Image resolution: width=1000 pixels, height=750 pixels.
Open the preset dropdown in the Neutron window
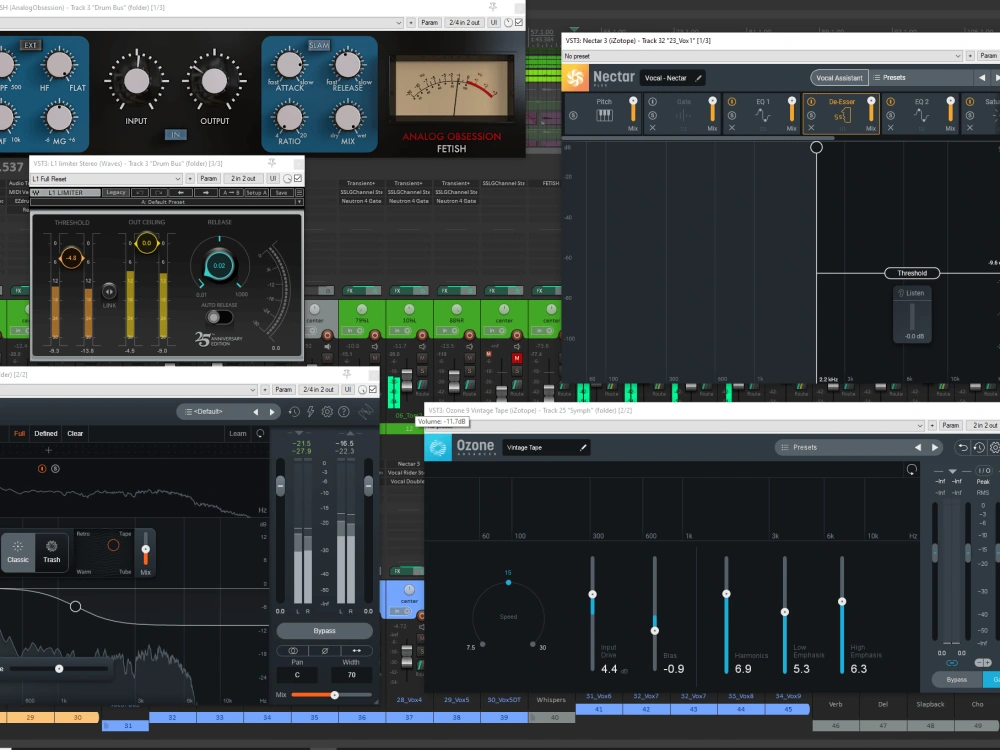click(129, 390)
